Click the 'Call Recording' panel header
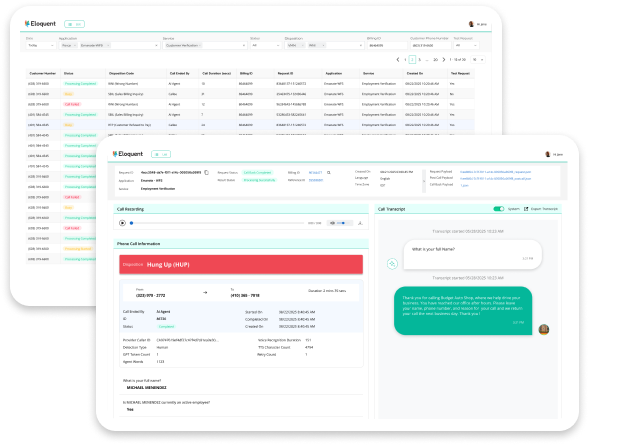Screen dimensions: 642x445 point(241,209)
